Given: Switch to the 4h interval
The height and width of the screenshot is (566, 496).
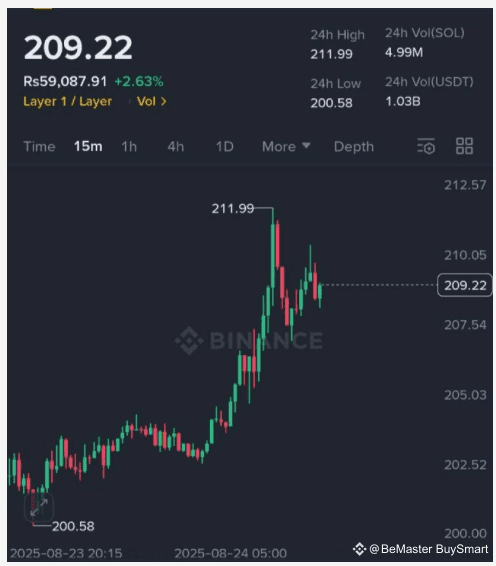Looking at the screenshot, I should coord(176,147).
